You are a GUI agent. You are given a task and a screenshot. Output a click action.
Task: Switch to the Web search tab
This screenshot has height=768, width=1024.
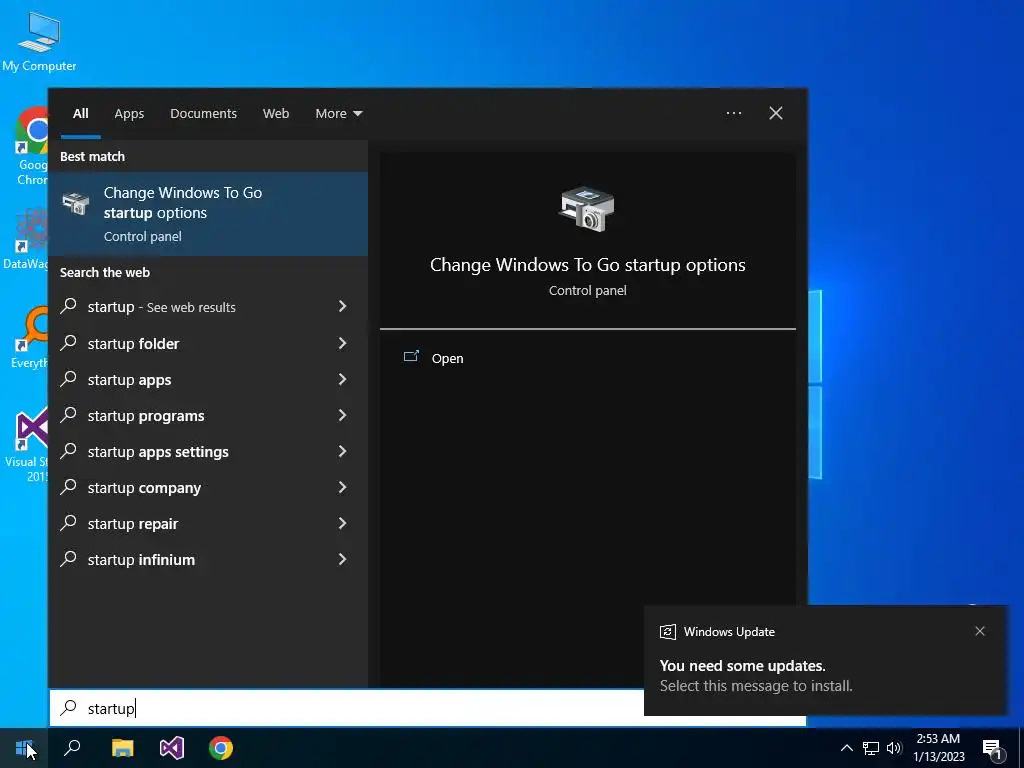tap(276, 114)
